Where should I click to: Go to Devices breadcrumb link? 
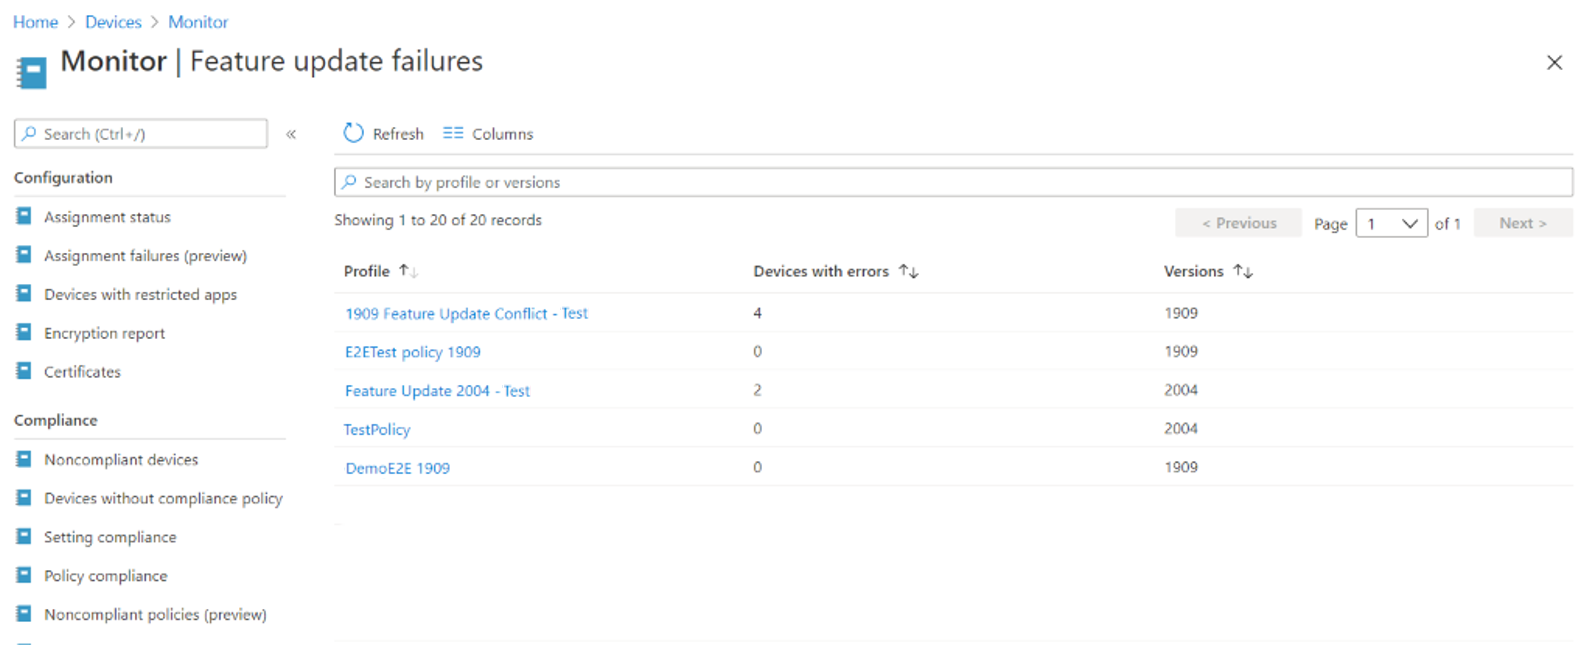tap(113, 22)
